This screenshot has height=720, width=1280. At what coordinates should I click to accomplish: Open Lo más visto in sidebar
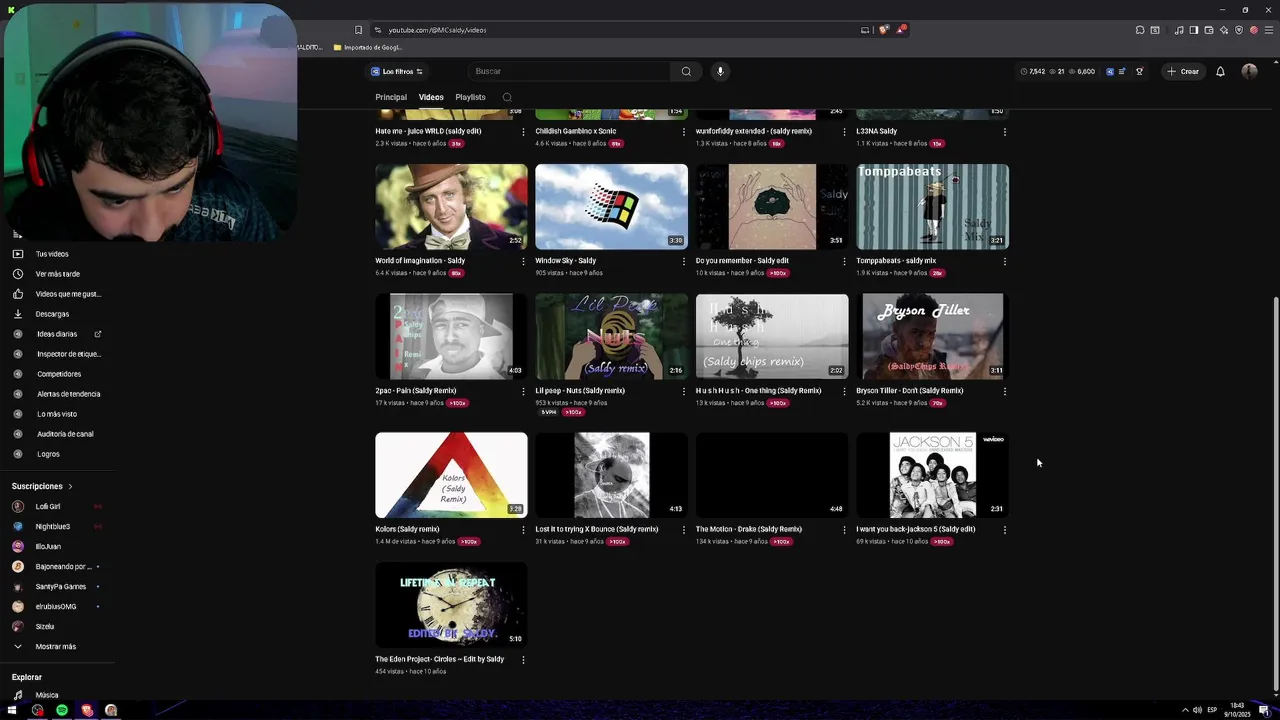[57, 414]
